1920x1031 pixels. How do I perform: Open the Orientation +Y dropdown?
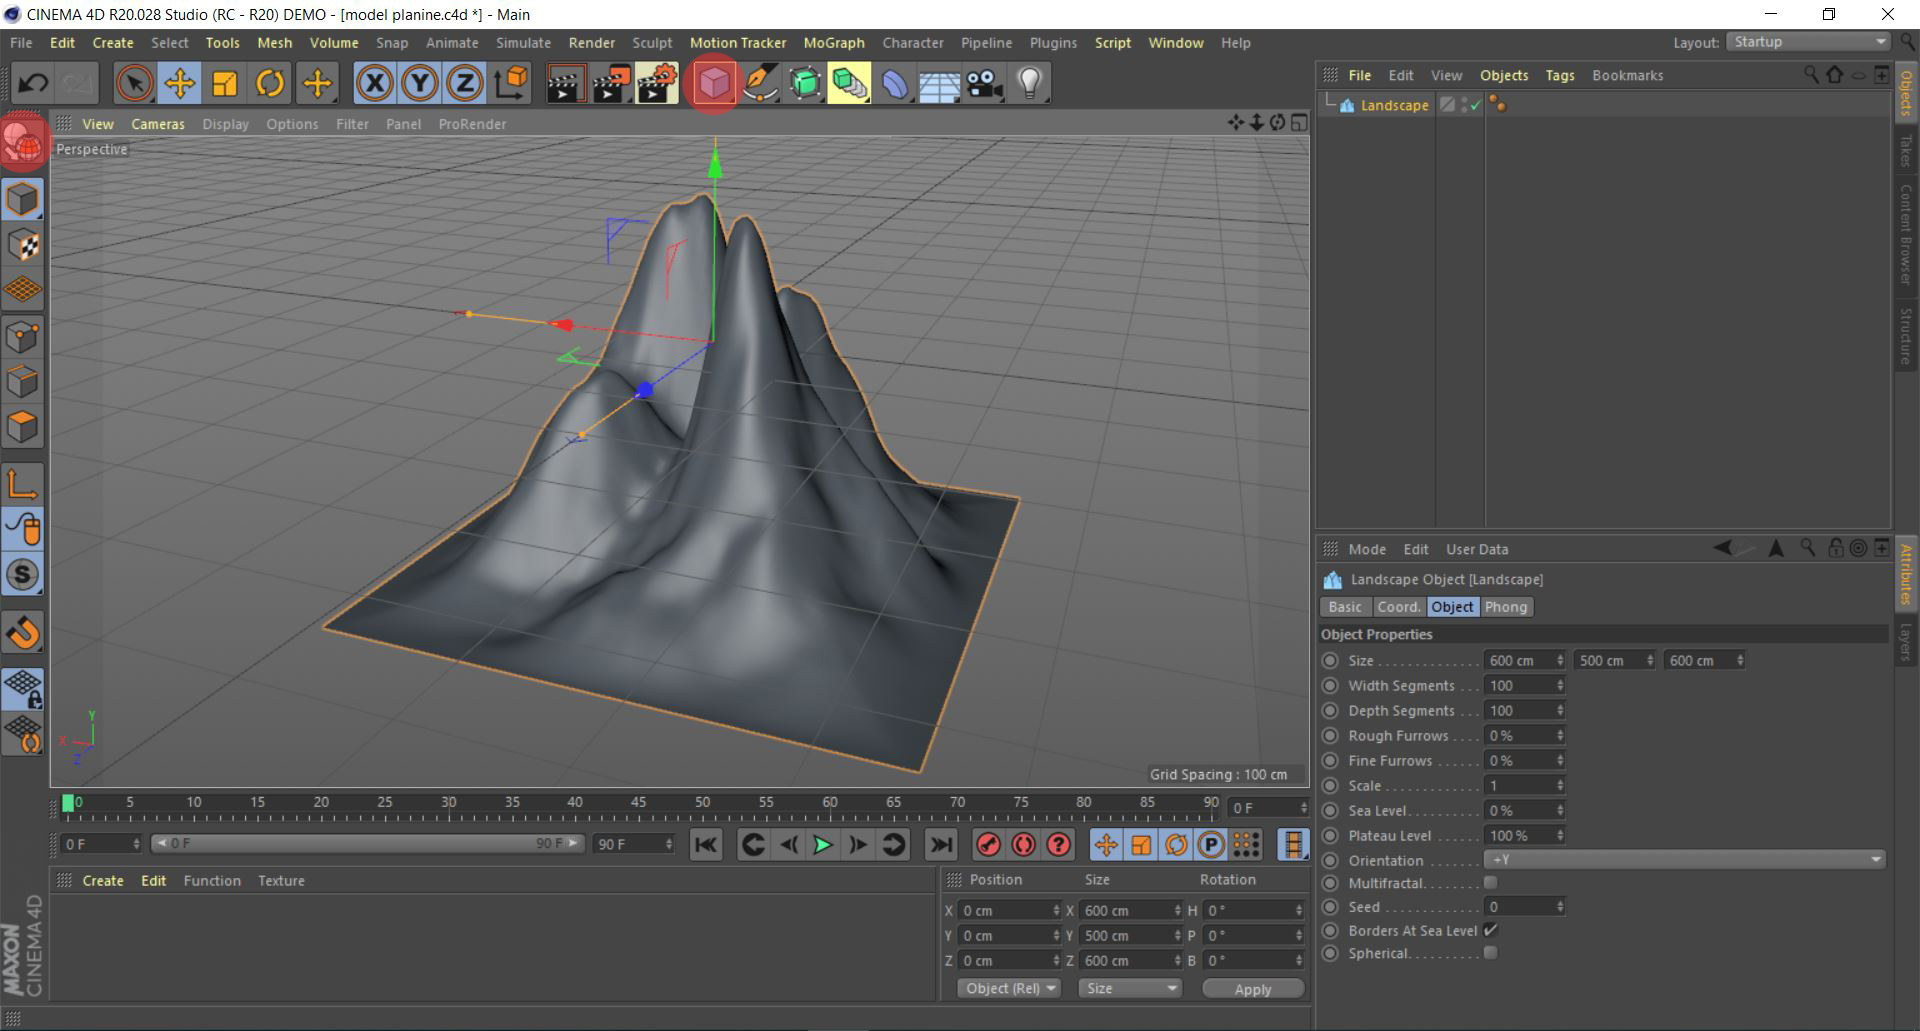1685,860
